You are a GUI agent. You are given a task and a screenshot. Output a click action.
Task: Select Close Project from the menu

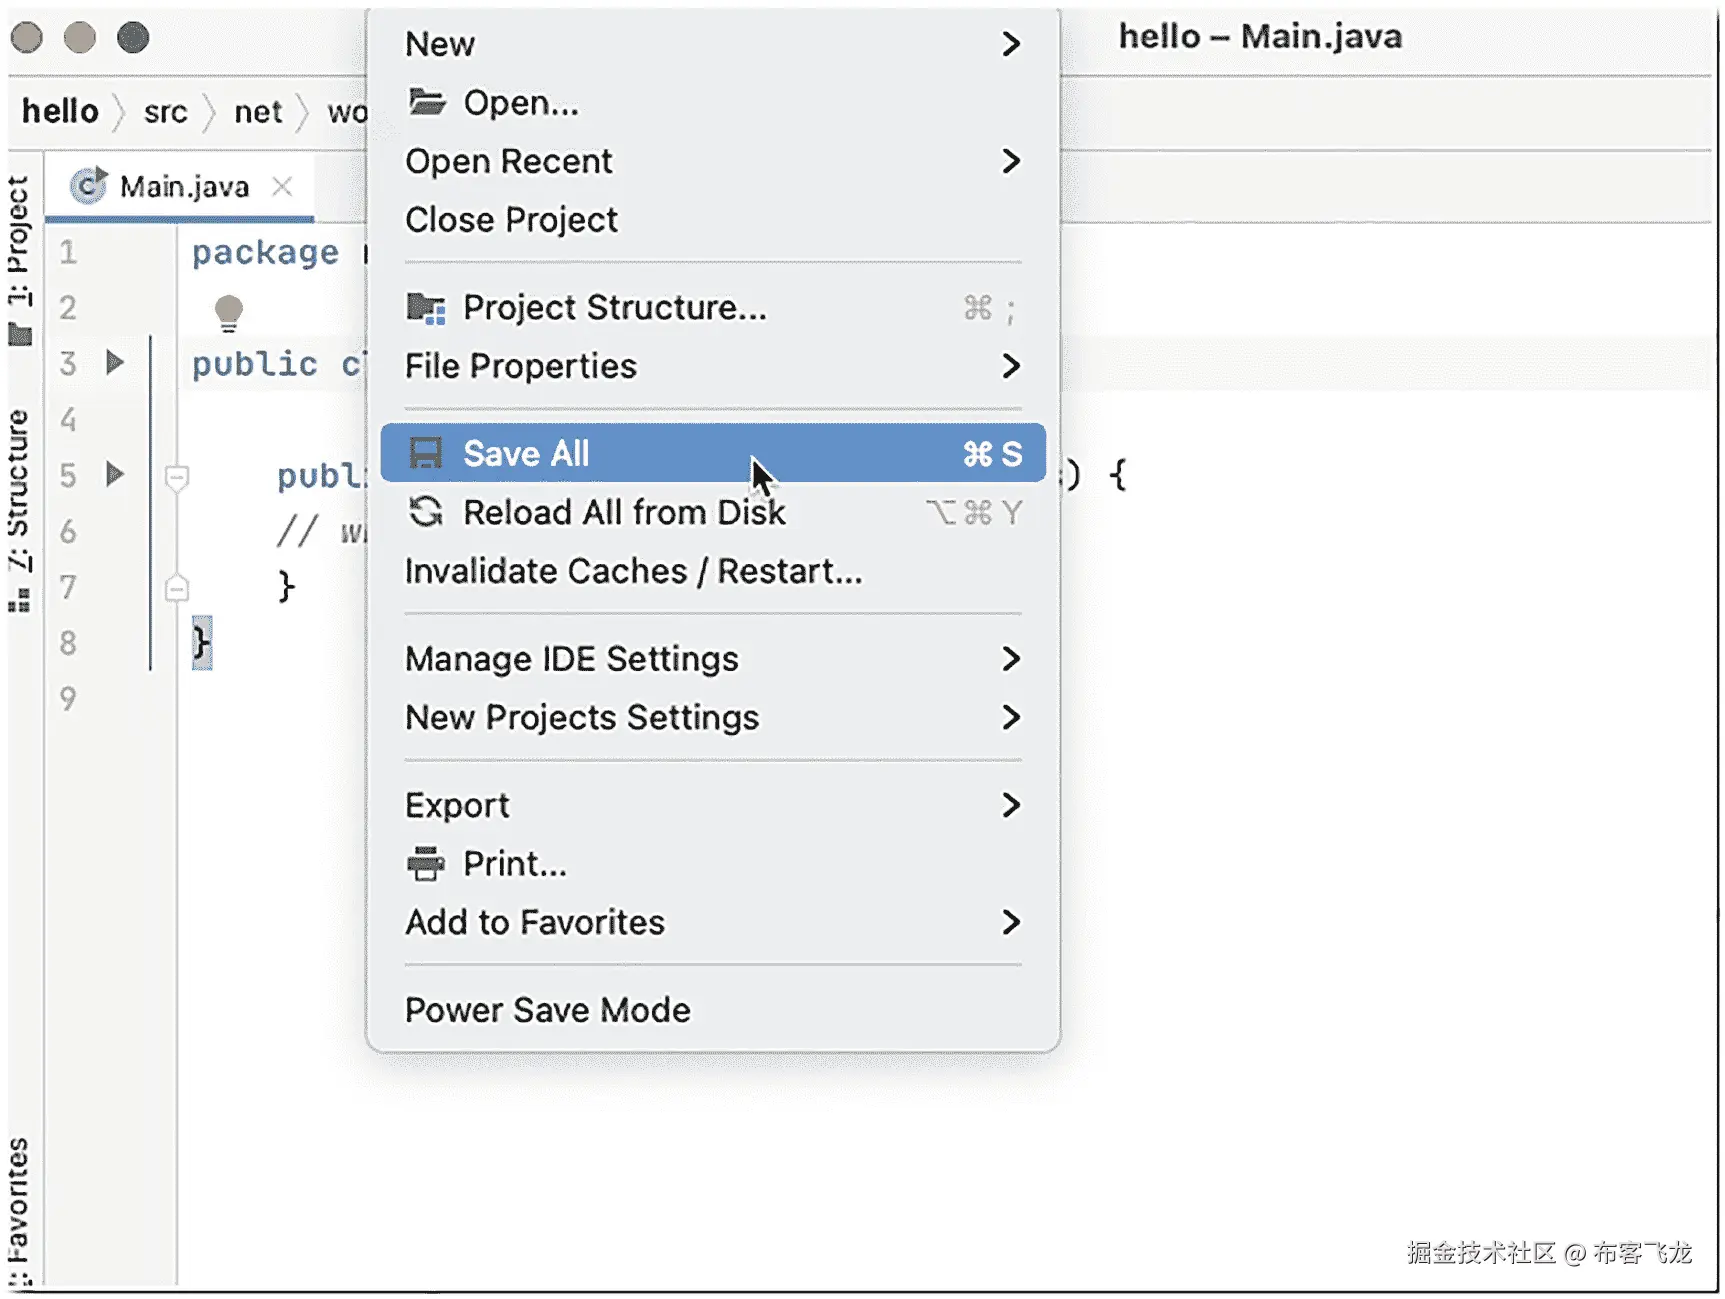pyautogui.click(x=511, y=220)
